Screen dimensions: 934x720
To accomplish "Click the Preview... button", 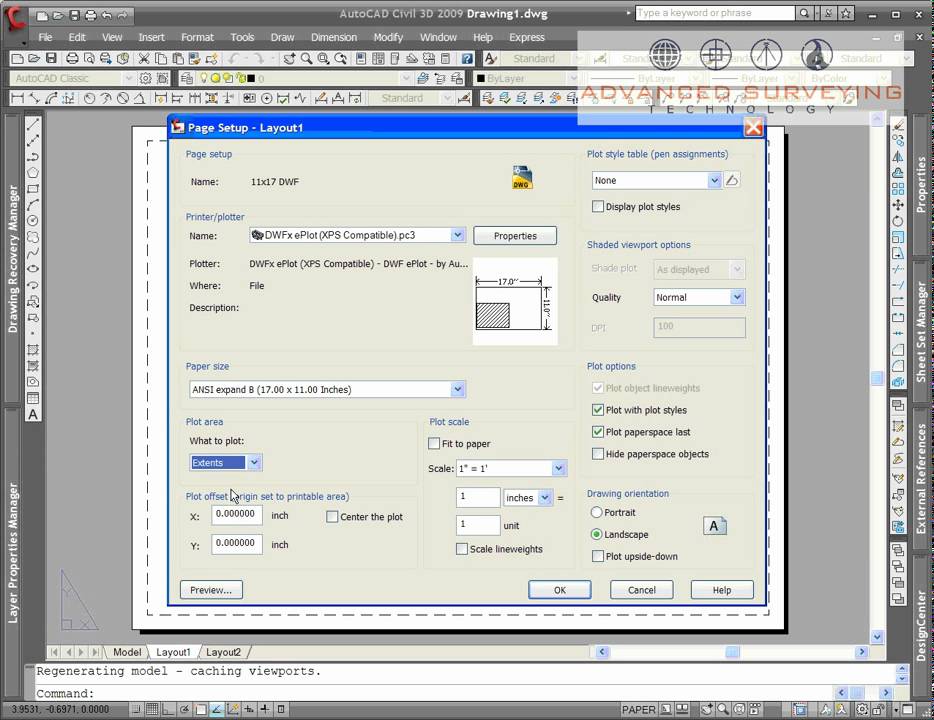I will click(211, 590).
